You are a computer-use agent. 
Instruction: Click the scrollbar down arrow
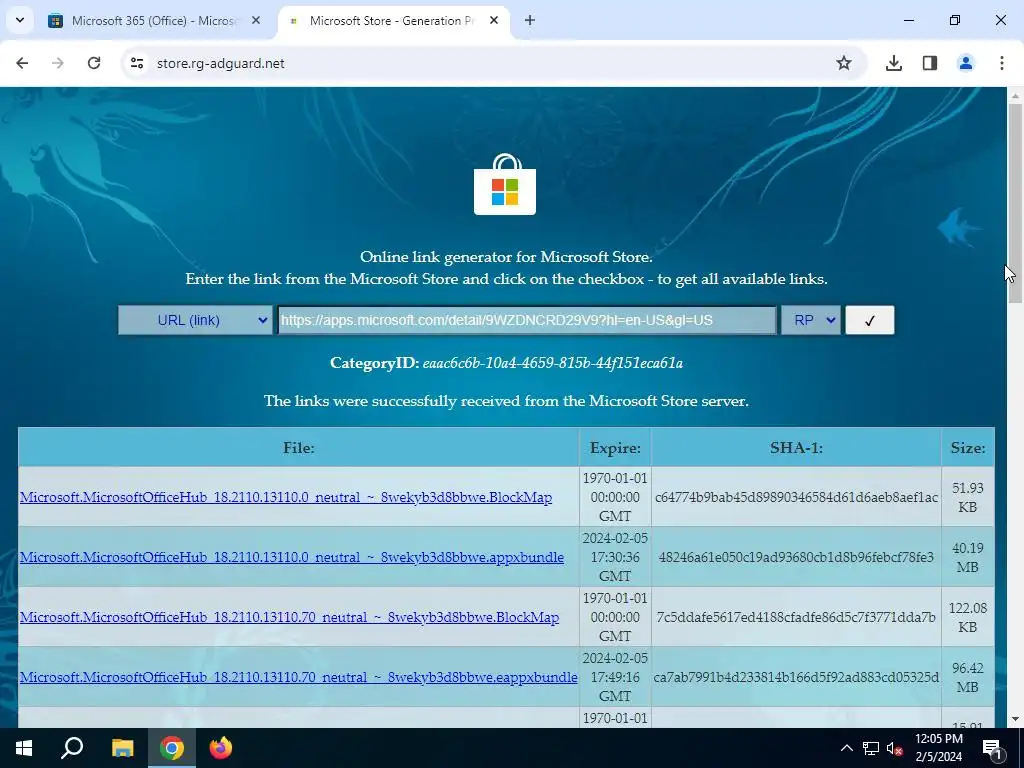(x=1016, y=720)
